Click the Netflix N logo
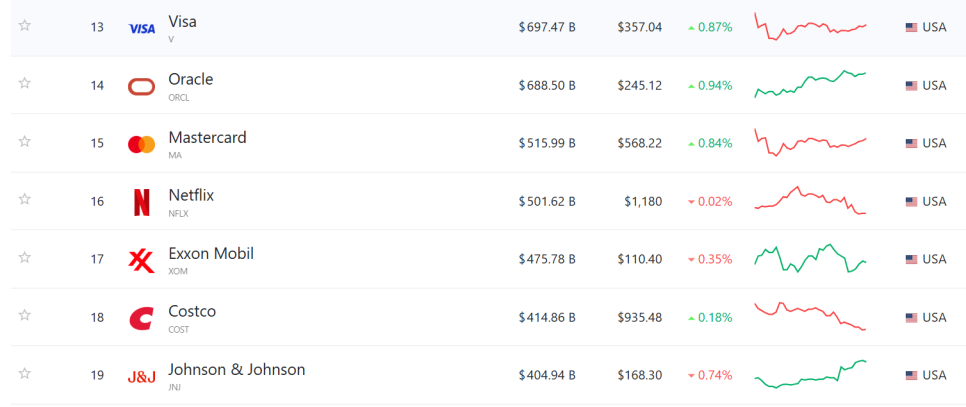The height and width of the screenshot is (407, 966). point(142,202)
